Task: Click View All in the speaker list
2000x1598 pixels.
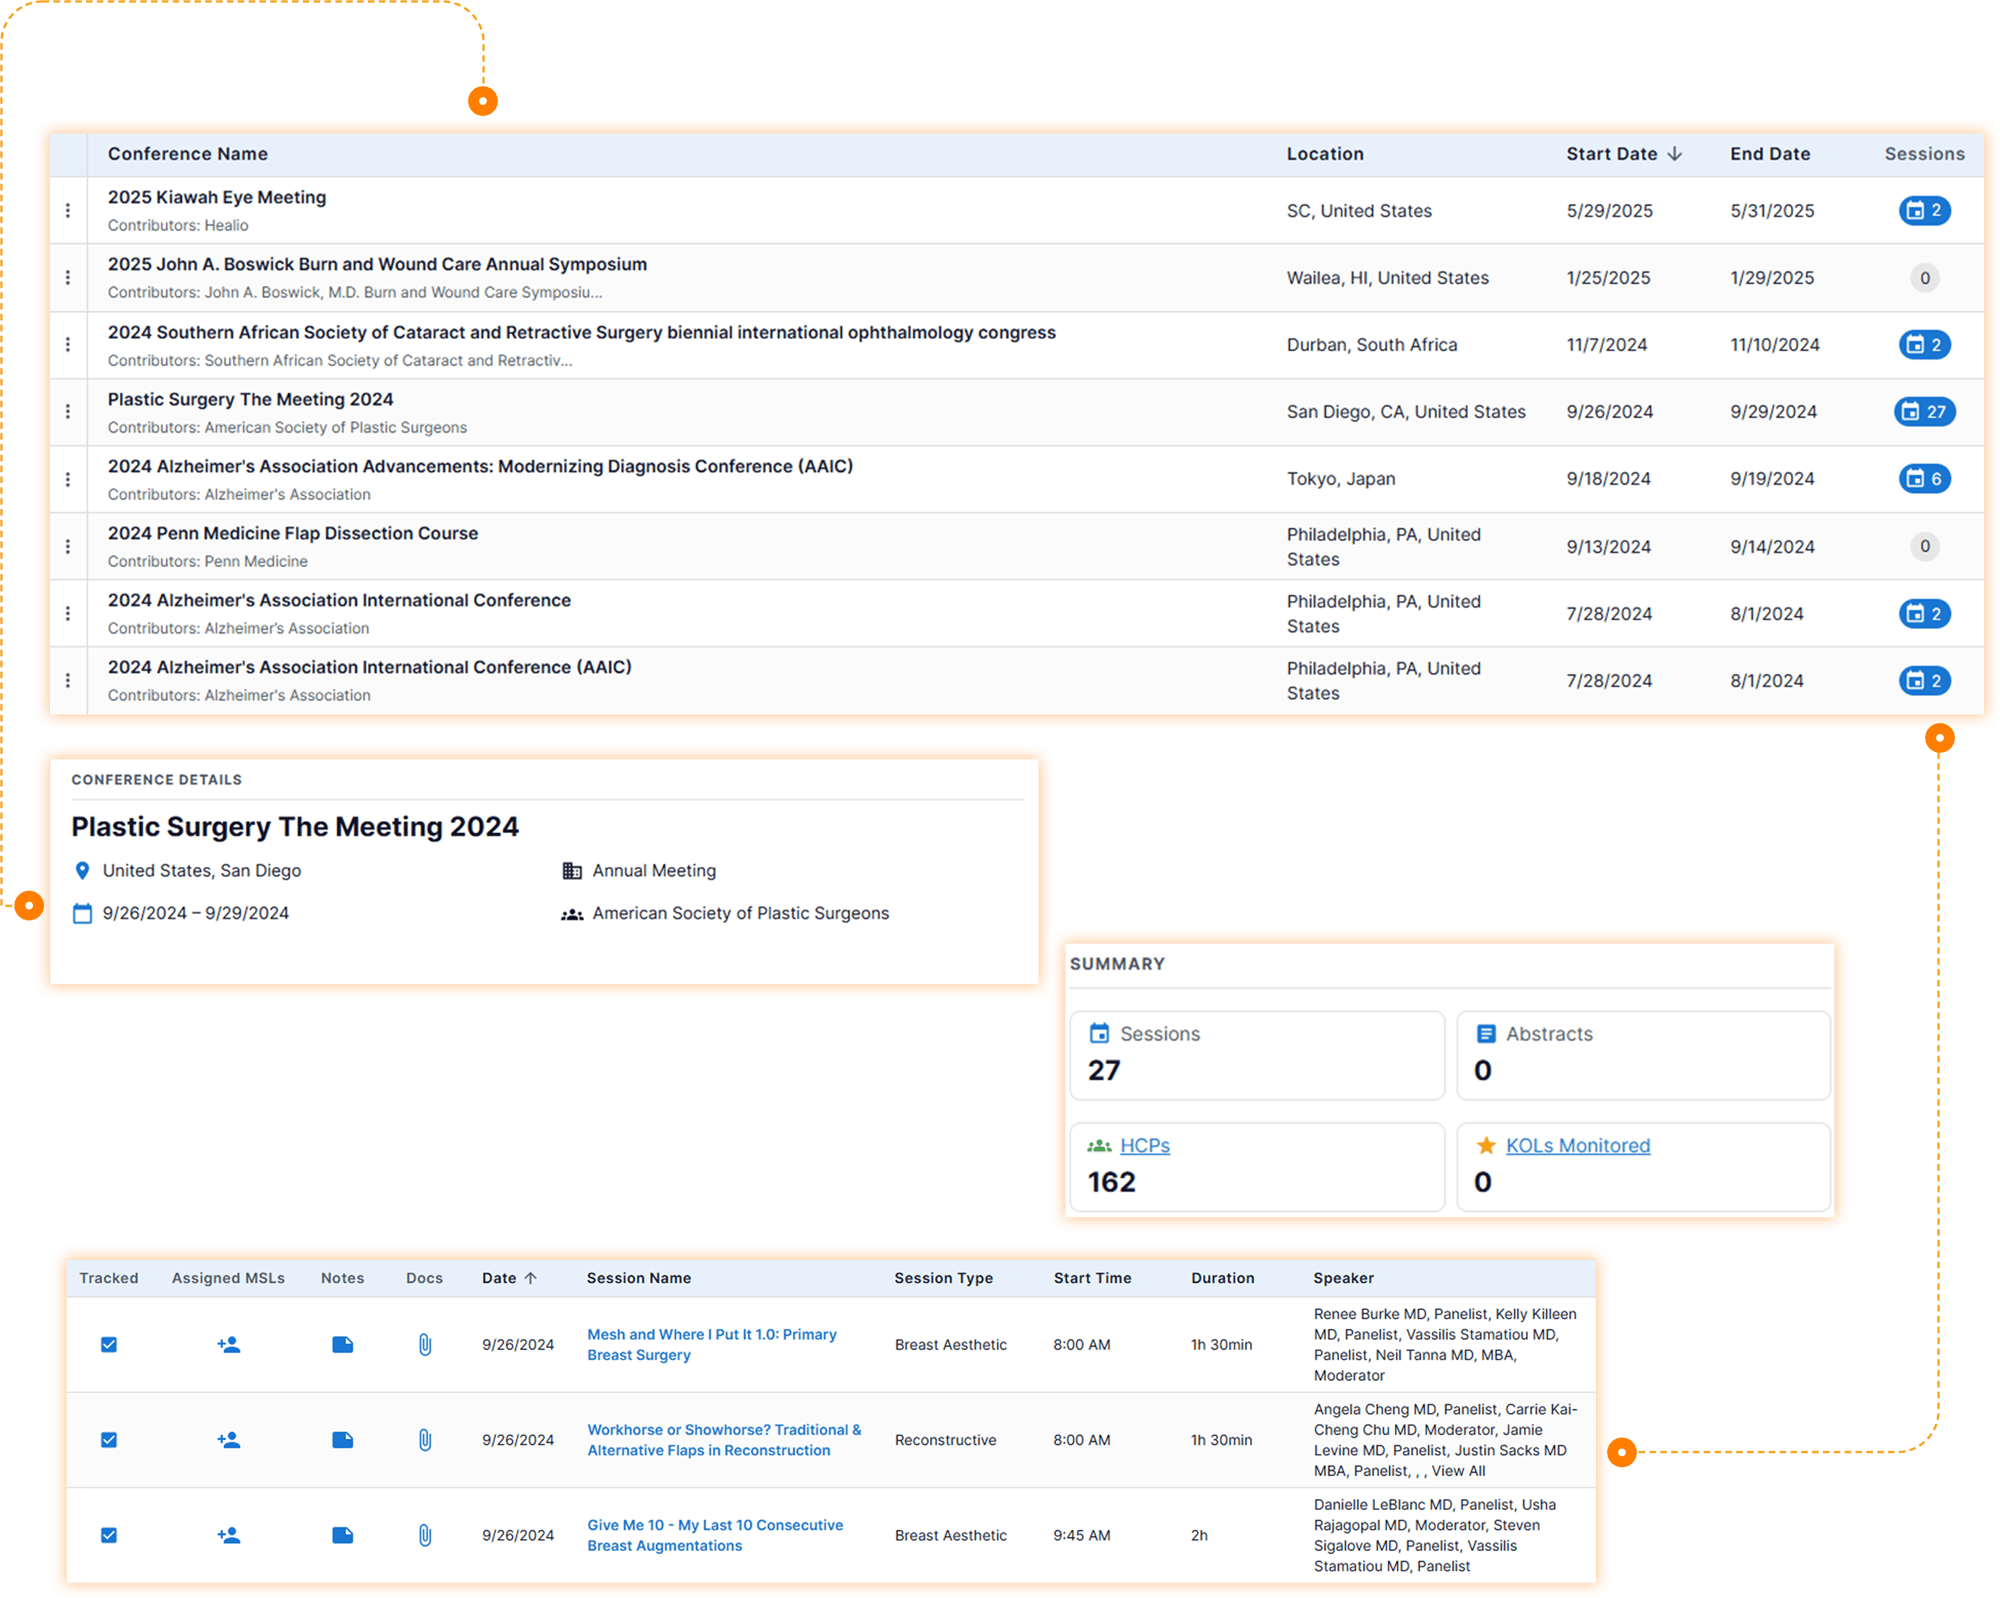Action: (1458, 1471)
